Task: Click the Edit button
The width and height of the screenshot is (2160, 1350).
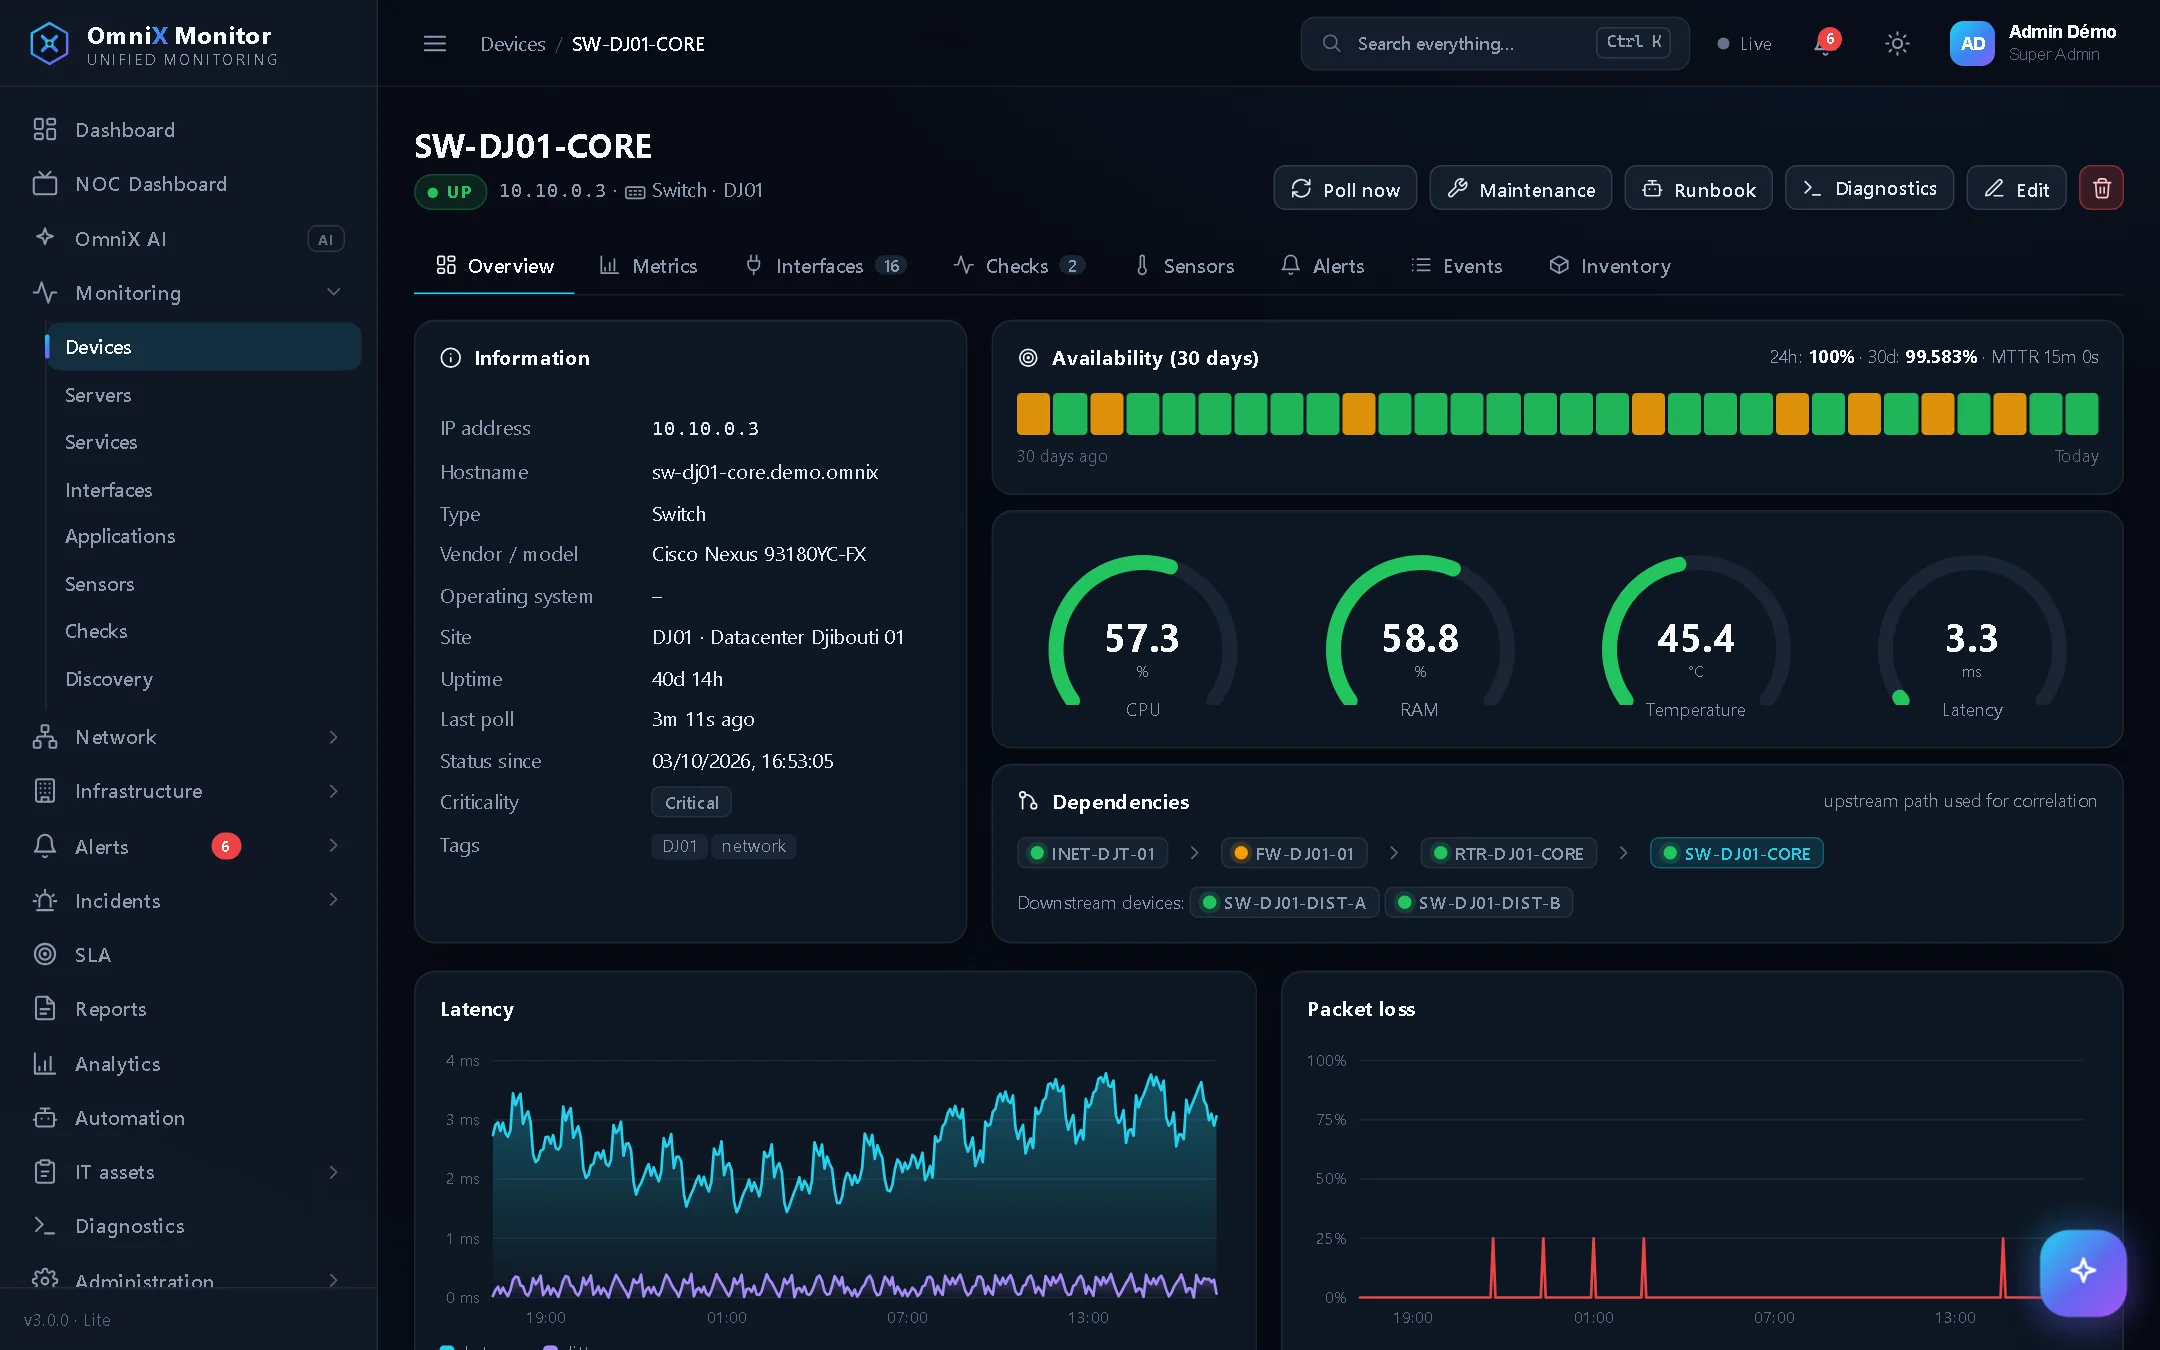Action: [x=2016, y=188]
